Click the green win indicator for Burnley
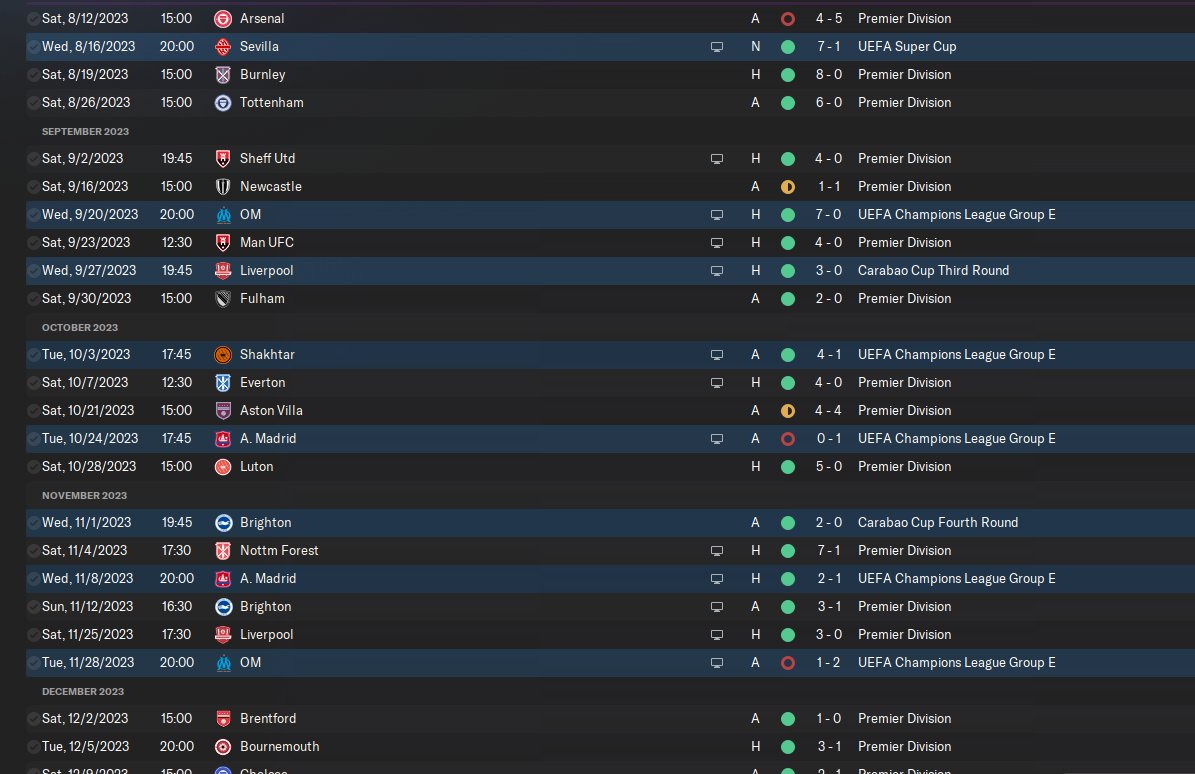Image resolution: width=1195 pixels, height=774 pixels. tap(787, 75)
